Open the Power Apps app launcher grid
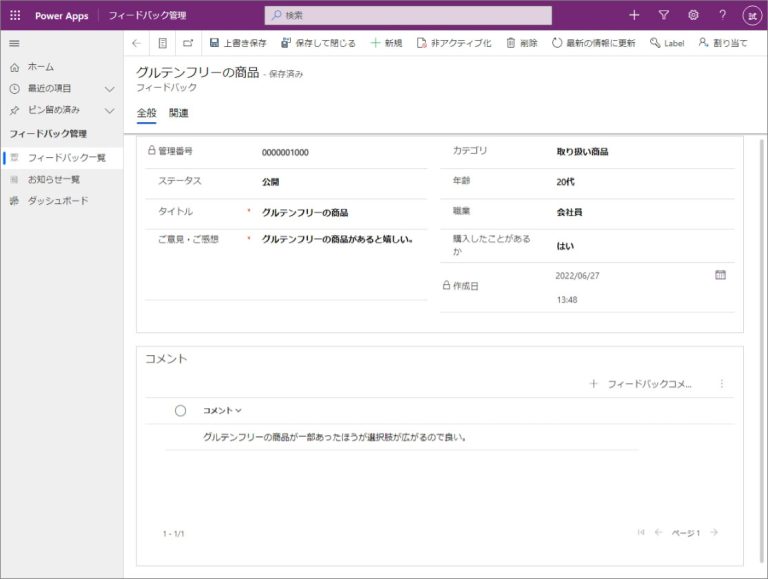Image resolution: width=768 pixels, height=579 pixels. pyautogui.click(x=15, y=15)
